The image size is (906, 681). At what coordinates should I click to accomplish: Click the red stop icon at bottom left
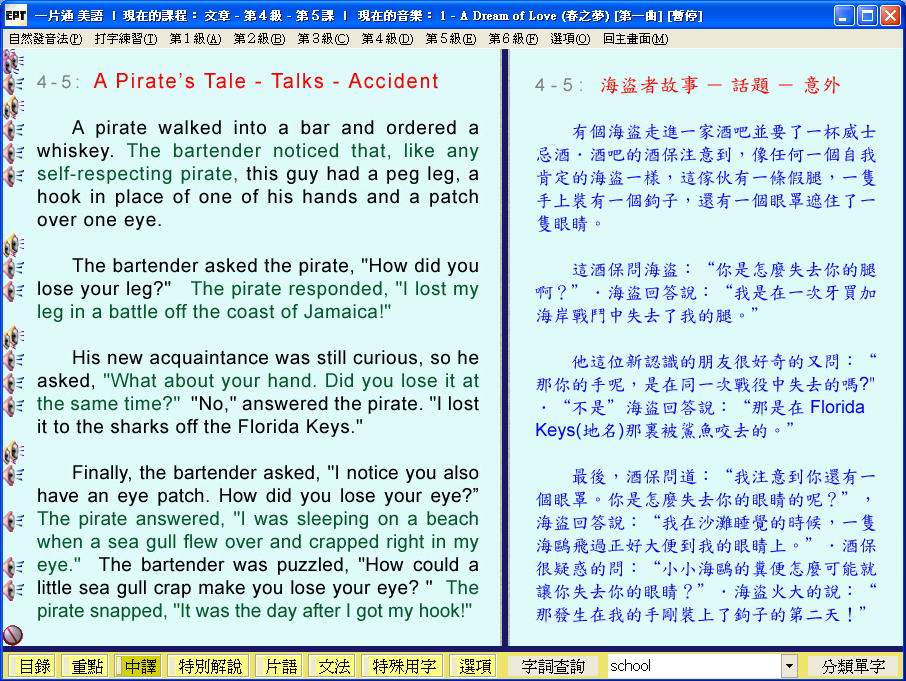[x=13, y=634]
